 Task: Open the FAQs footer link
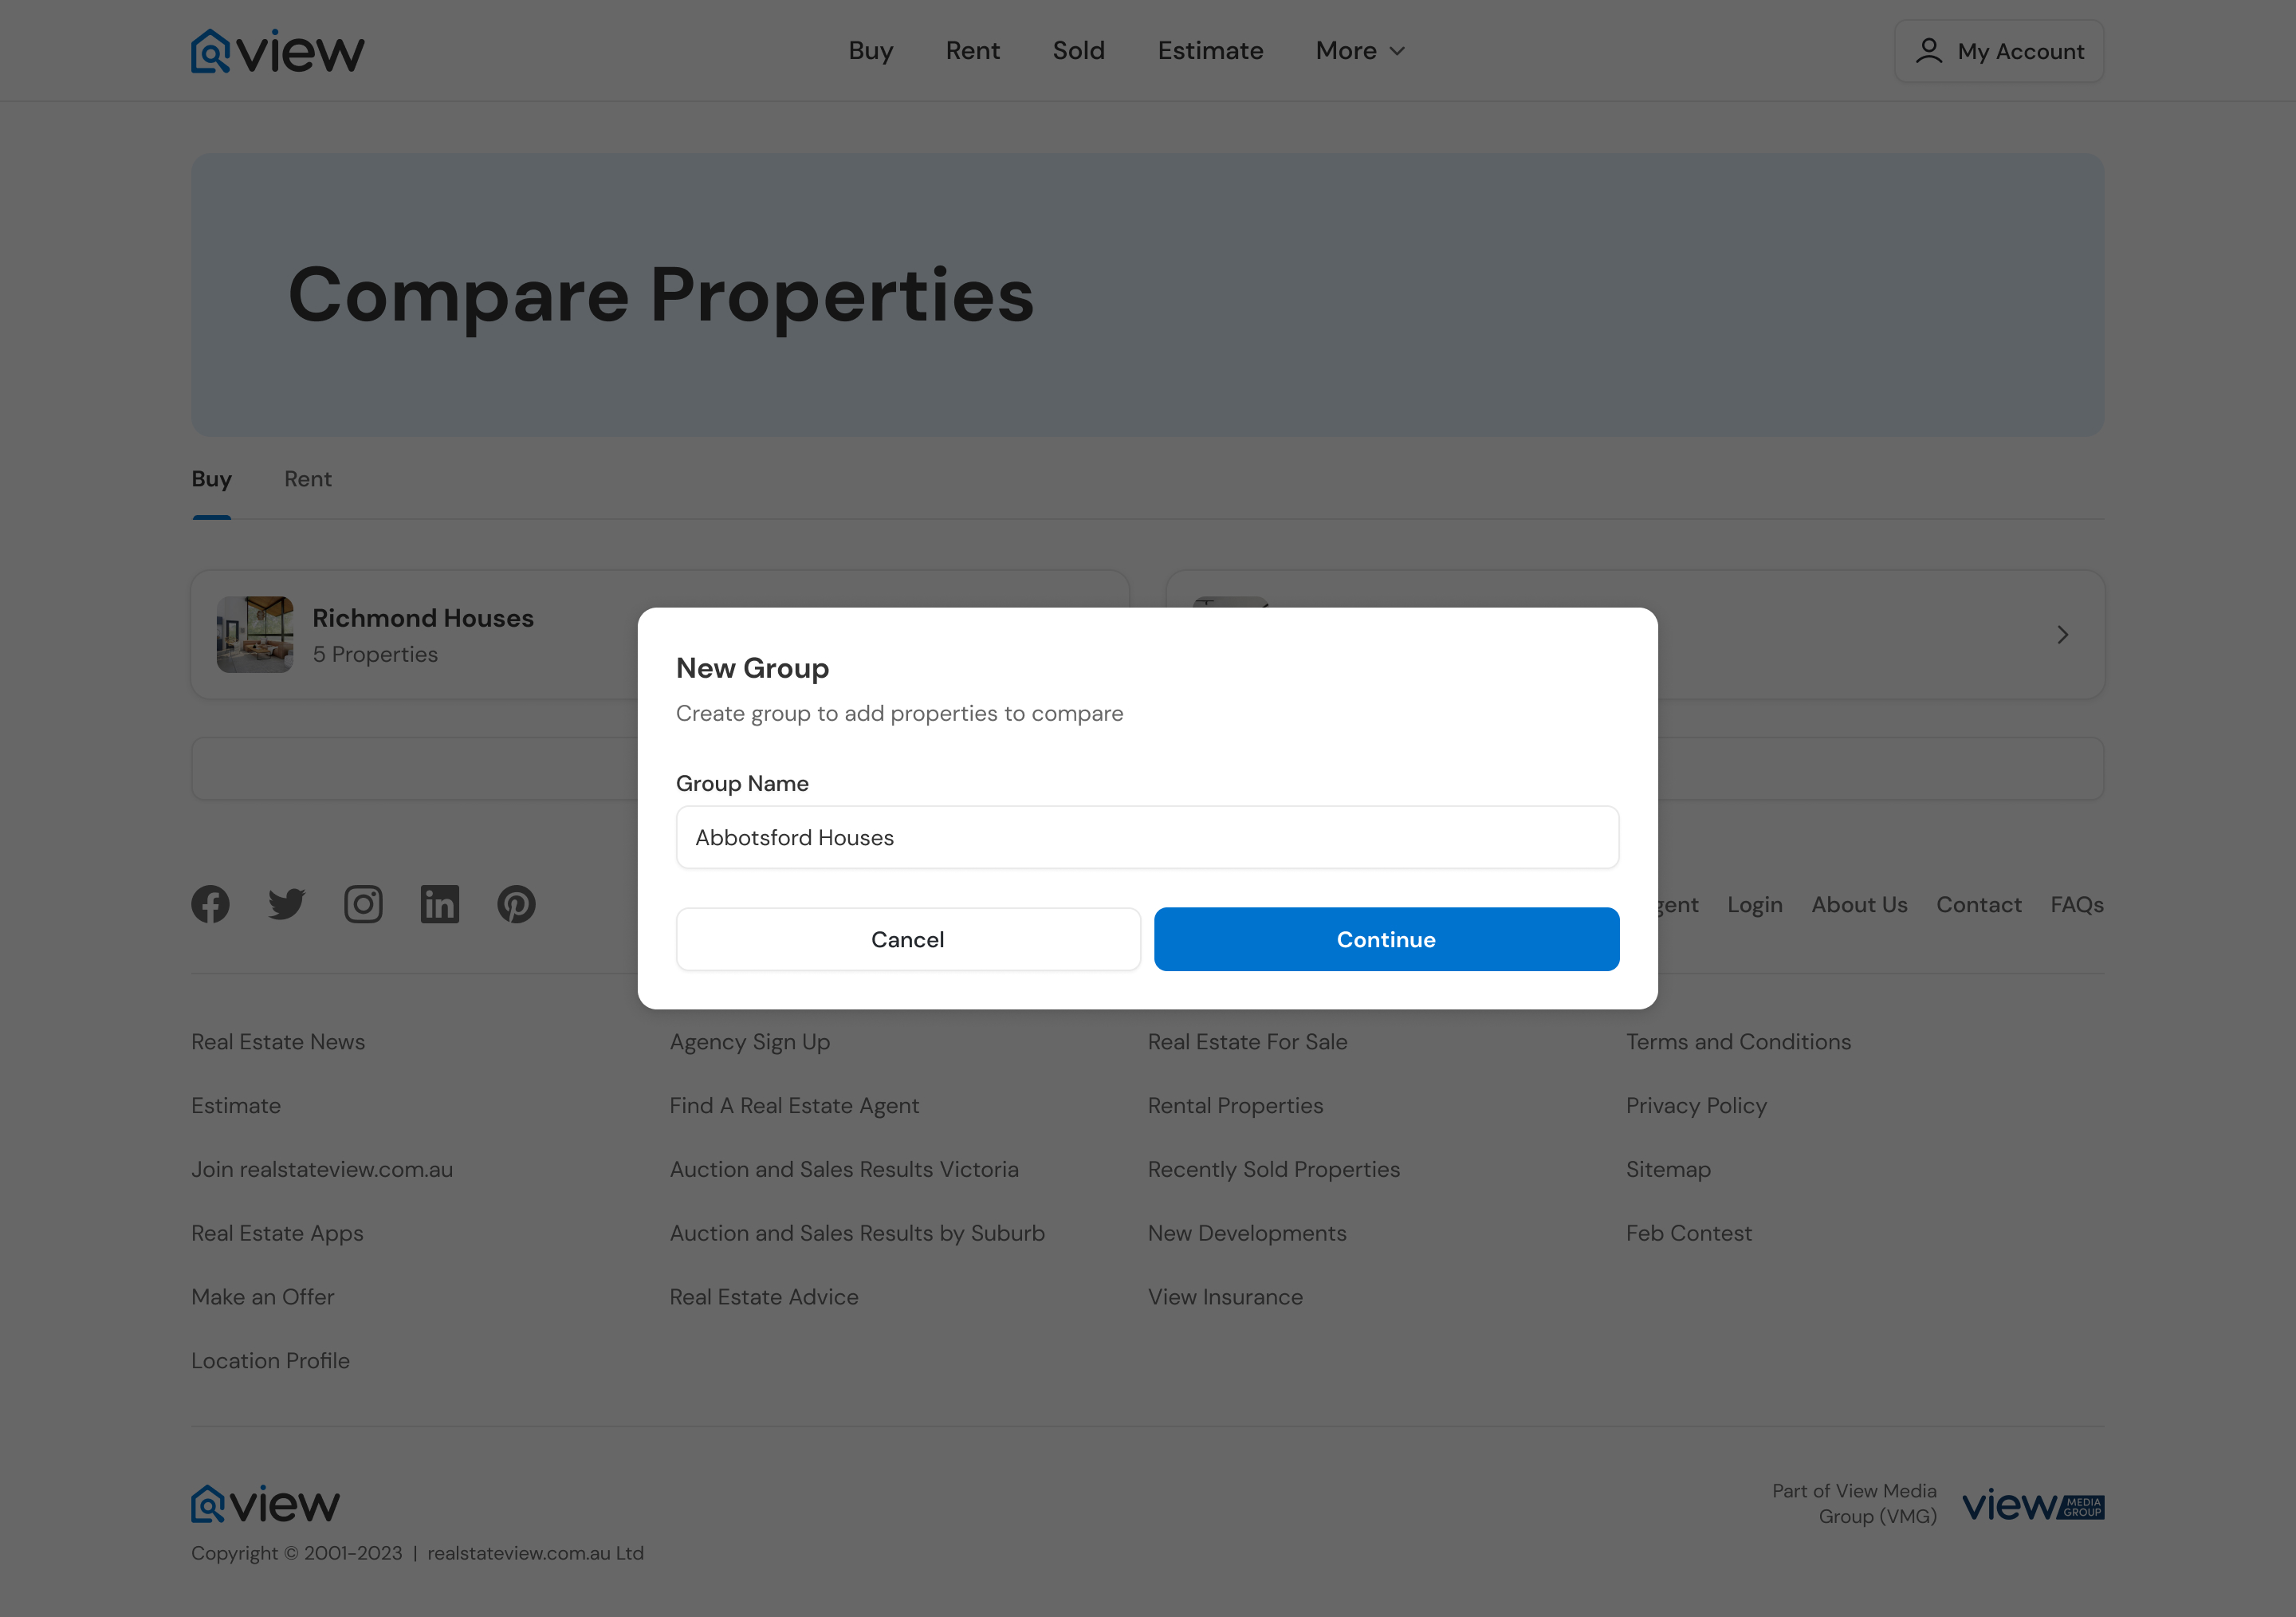(2076, 904)
